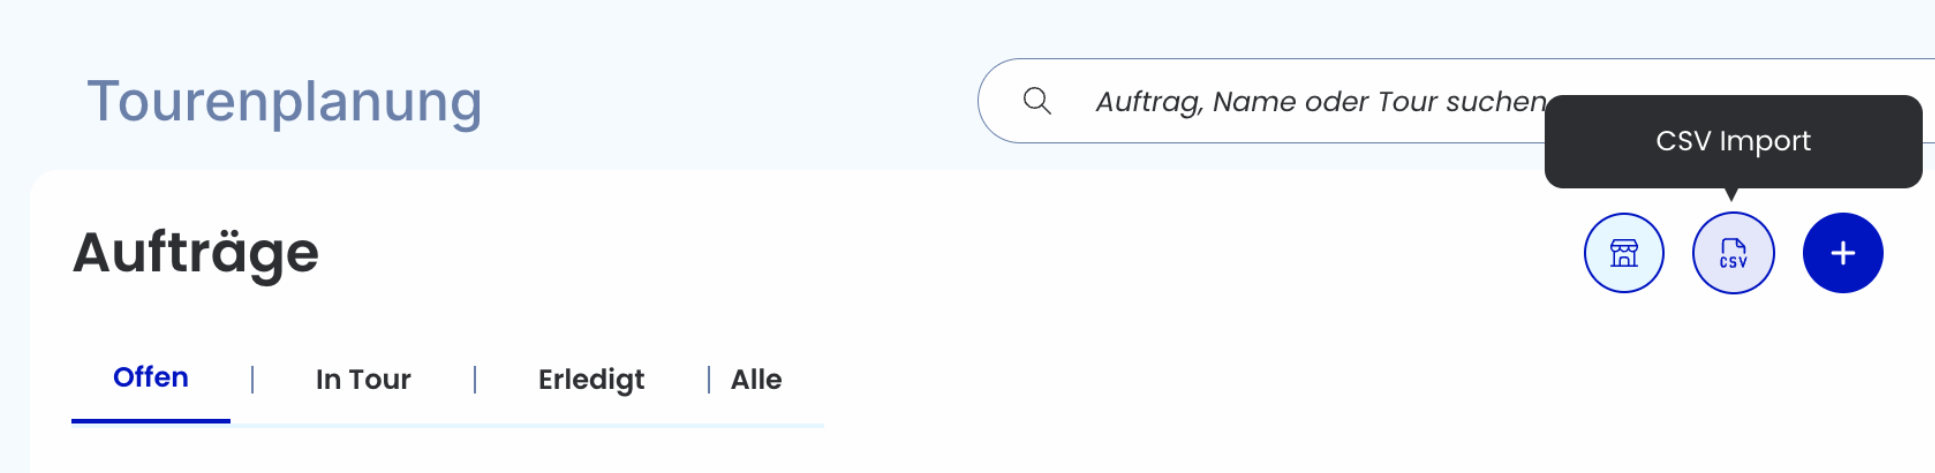Open the shop icon in the Aufträge header
This screenshot has height=473, width=1935.
click(1624, 253)
